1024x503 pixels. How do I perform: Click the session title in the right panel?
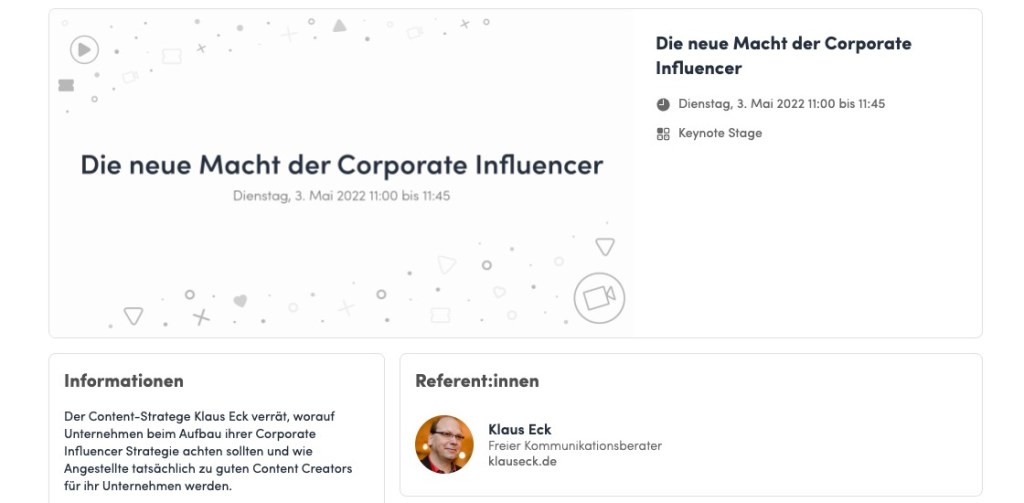783,56
